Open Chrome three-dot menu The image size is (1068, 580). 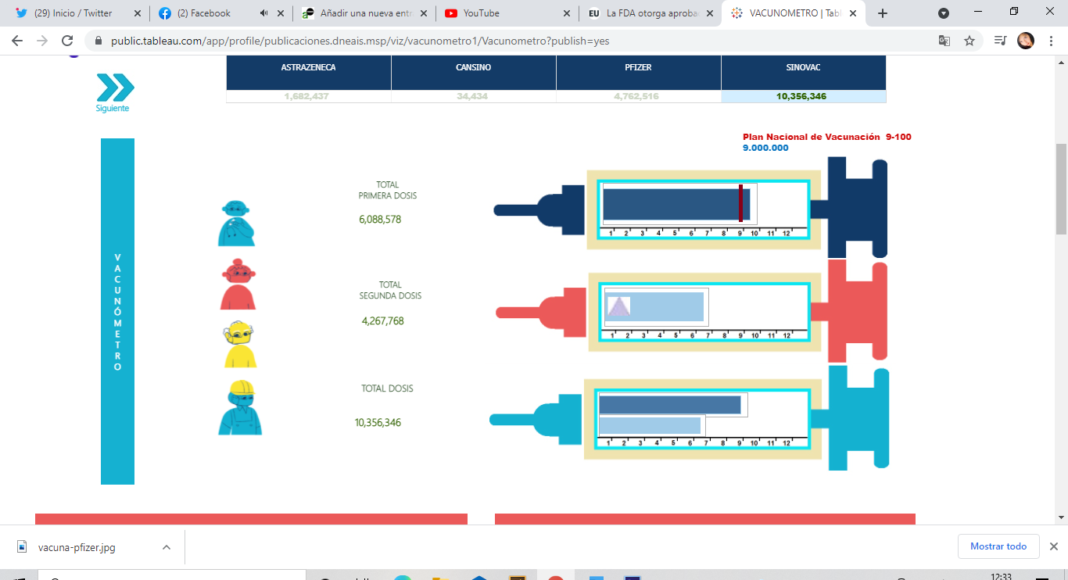pos(1051,41)
